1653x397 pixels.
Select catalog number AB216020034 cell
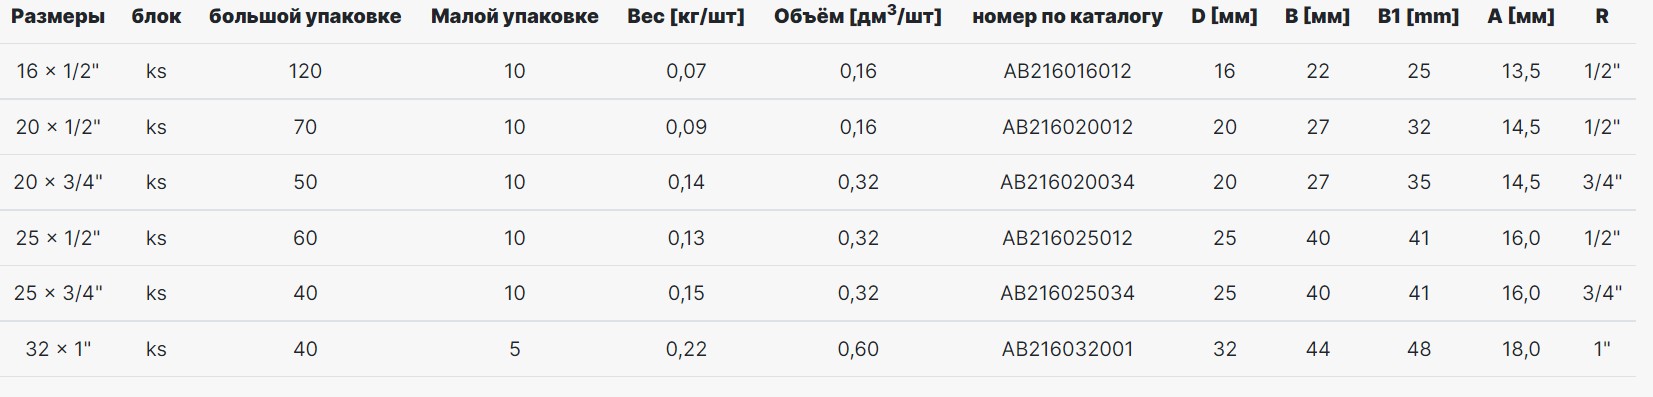tap(1067, 182)
